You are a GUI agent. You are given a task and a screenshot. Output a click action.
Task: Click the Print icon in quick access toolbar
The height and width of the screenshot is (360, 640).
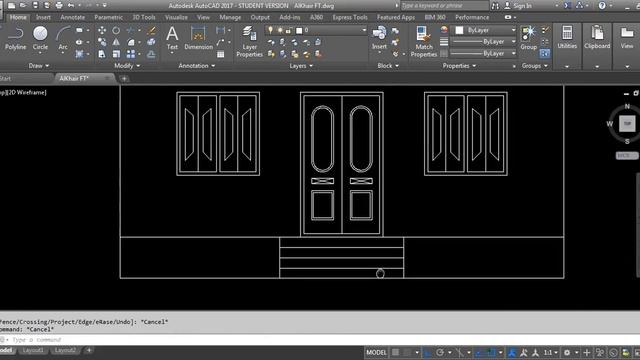tap(59, 6)
